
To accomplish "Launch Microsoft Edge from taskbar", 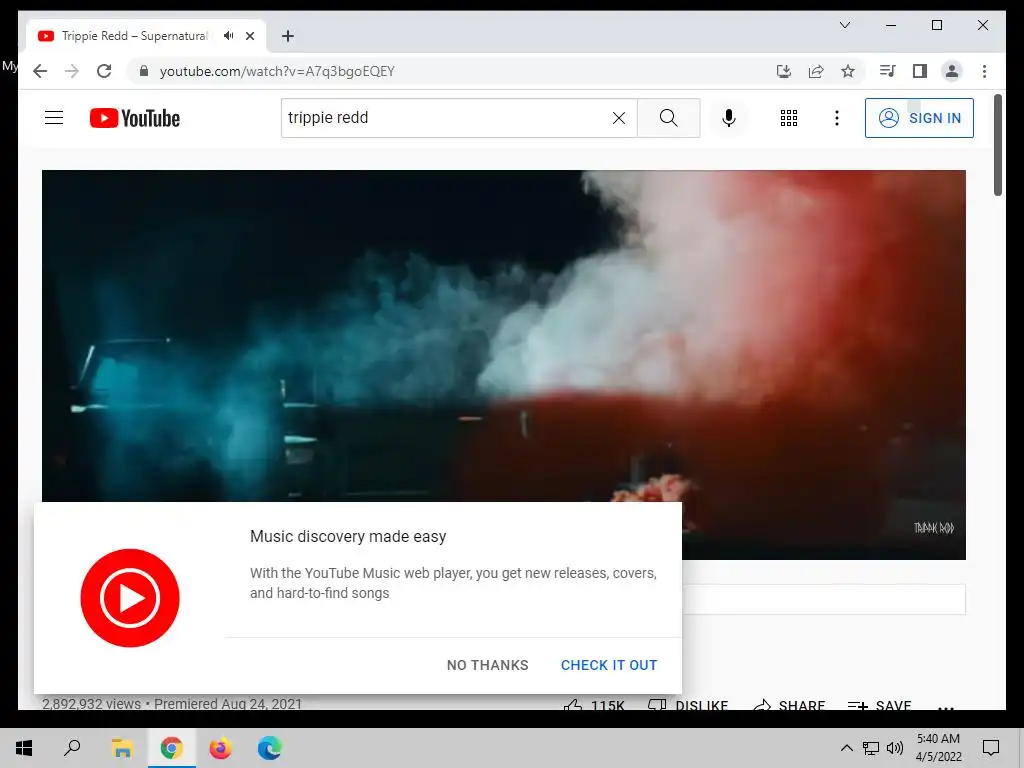I will (x=269, y=748).
